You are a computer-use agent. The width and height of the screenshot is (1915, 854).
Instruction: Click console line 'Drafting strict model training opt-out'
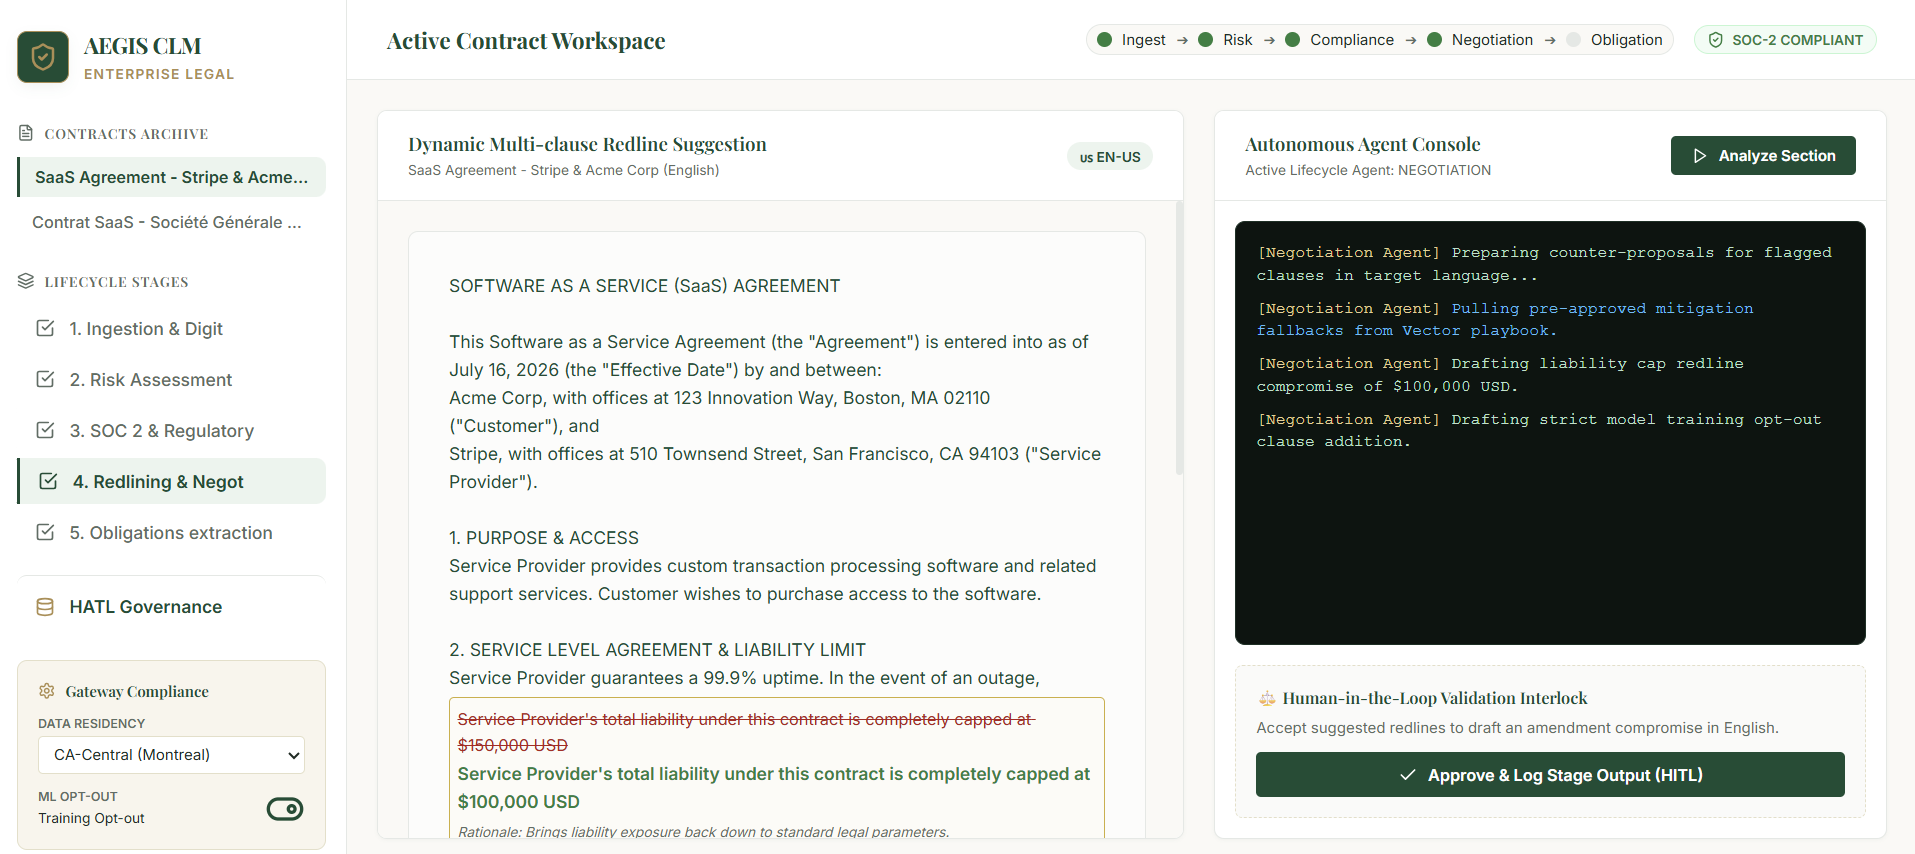[1539, 430]
